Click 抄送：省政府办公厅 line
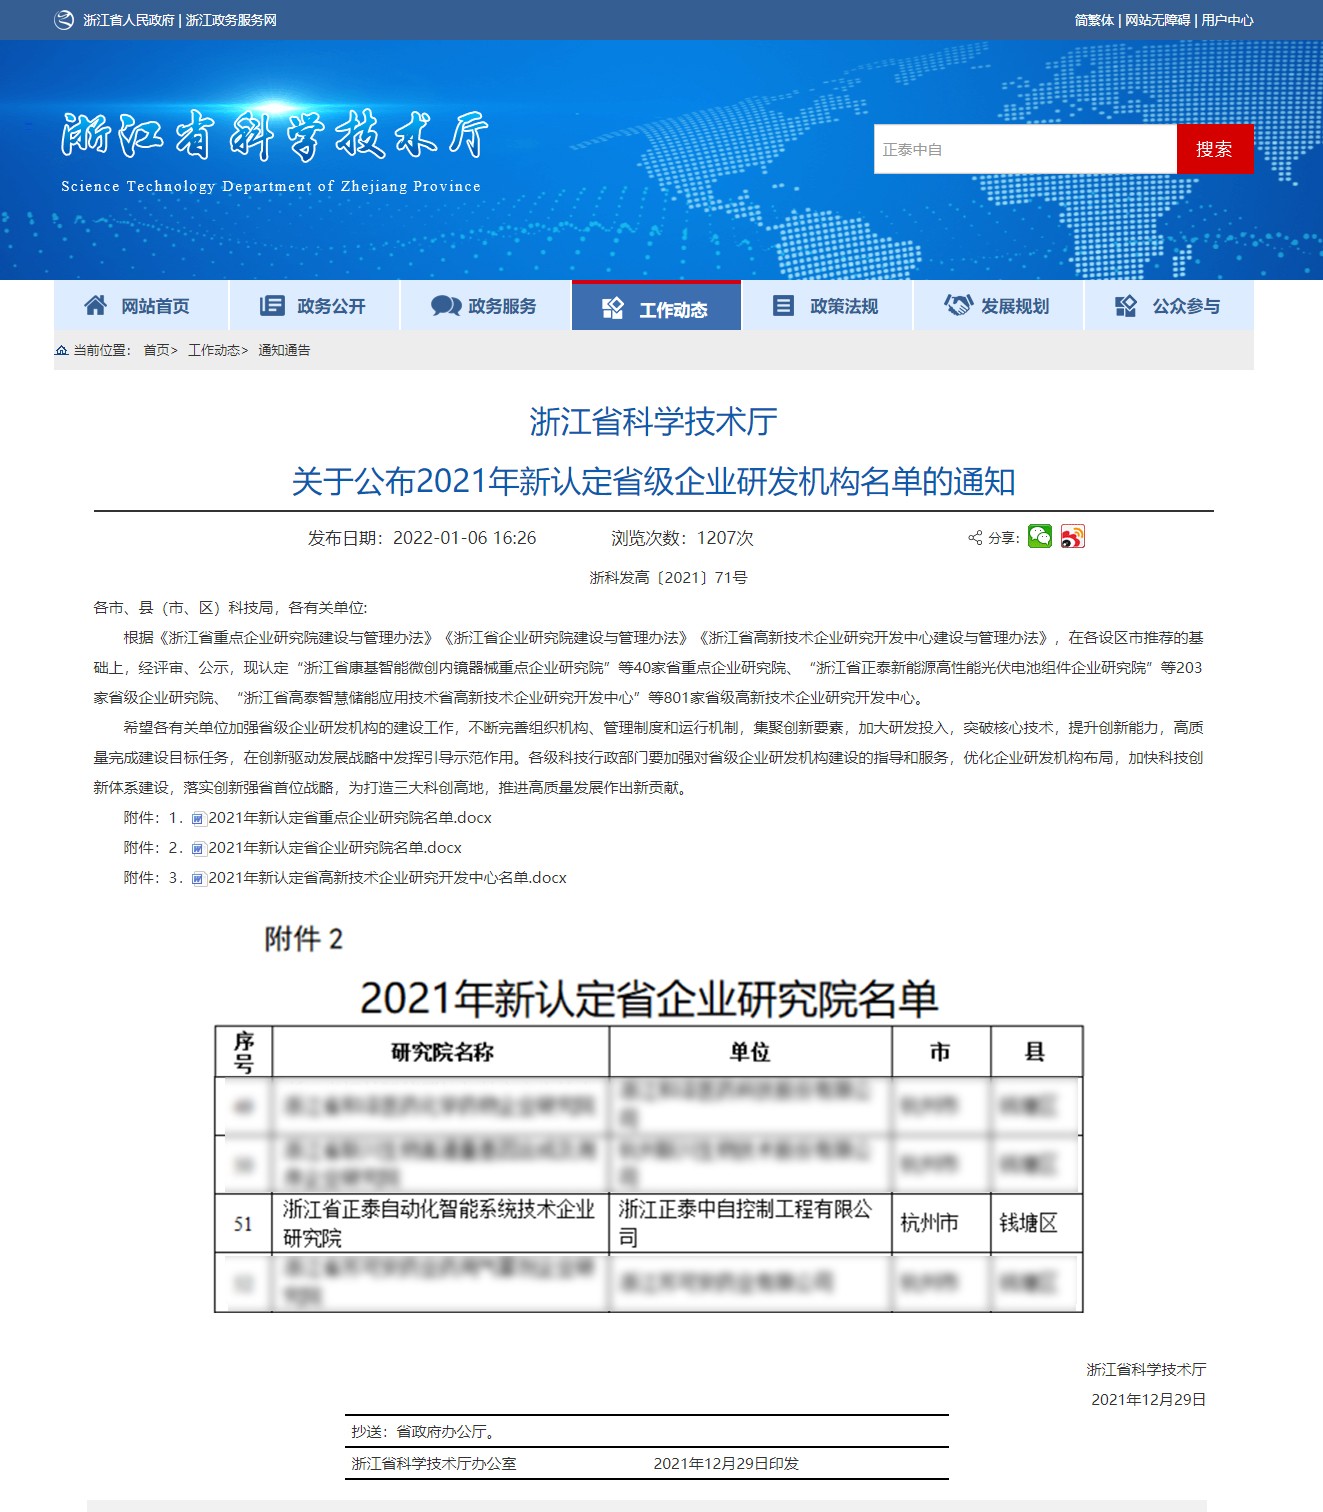 (424, 1432)
